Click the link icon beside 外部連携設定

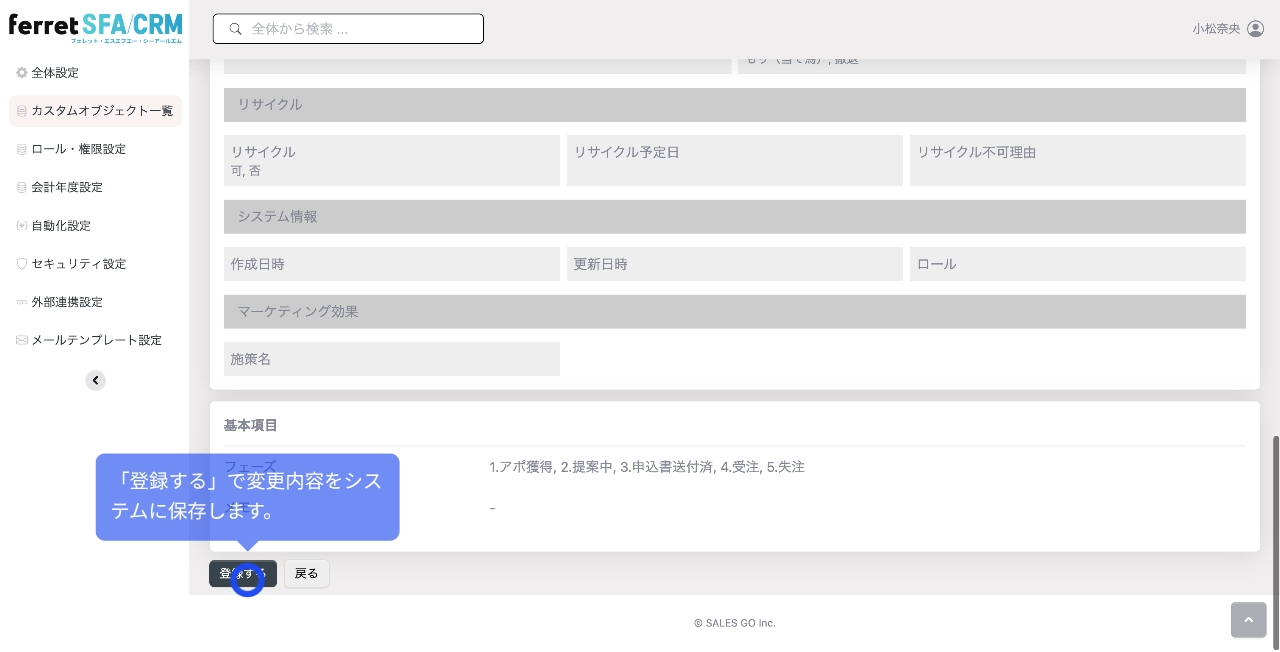click(22, 302)
